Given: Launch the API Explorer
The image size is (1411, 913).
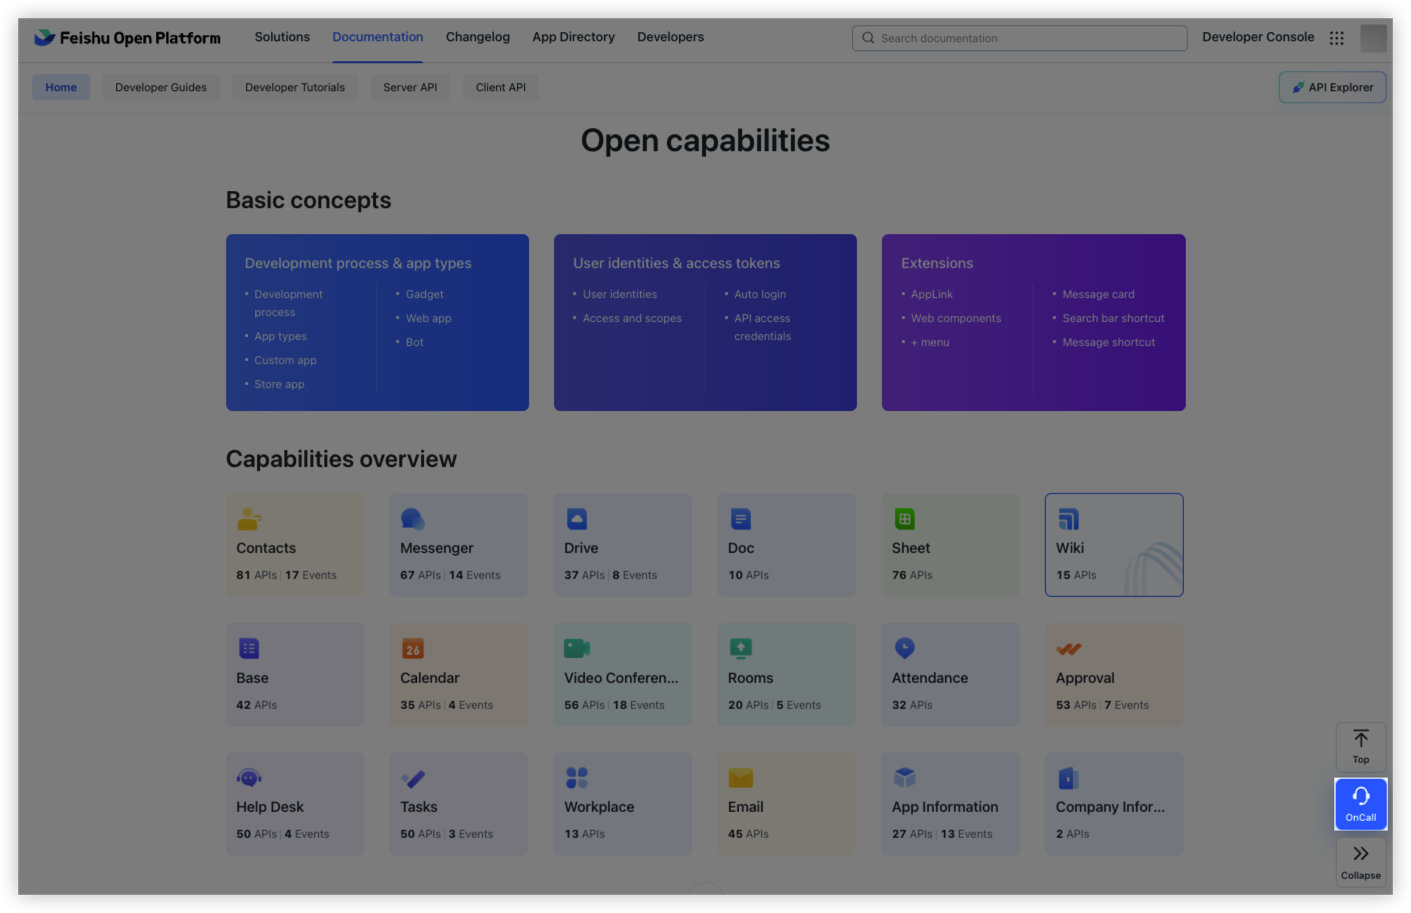Looking at the screenshot, I should pos(1332,87).
